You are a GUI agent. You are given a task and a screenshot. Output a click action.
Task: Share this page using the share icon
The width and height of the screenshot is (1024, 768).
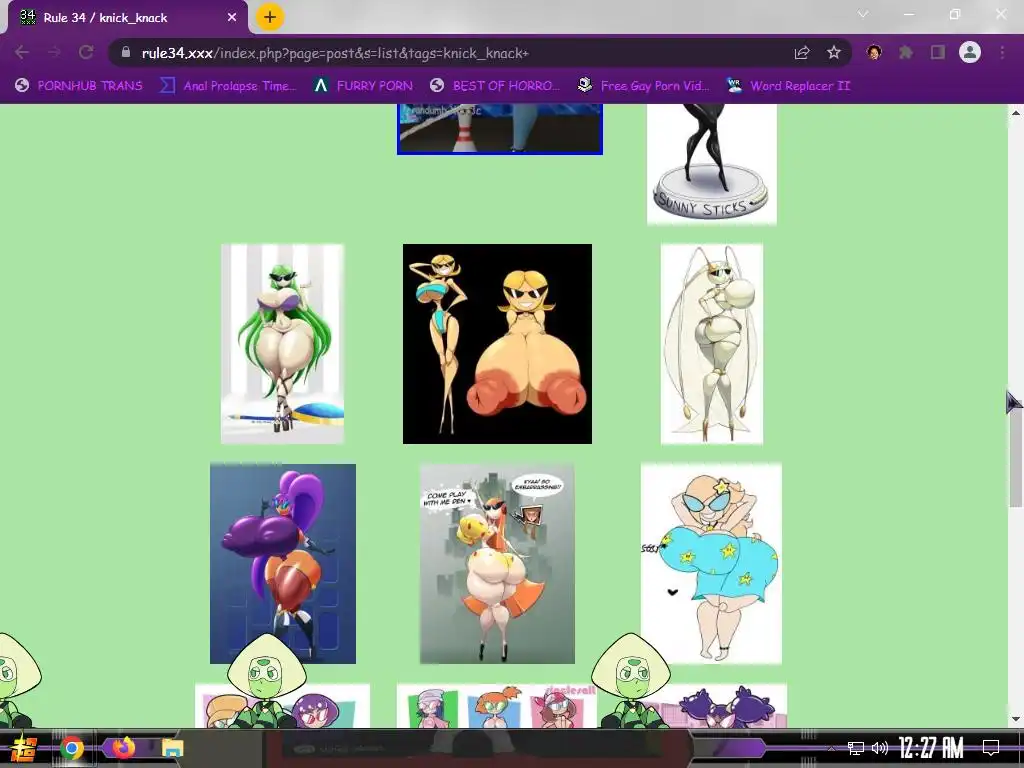[802, 52]
